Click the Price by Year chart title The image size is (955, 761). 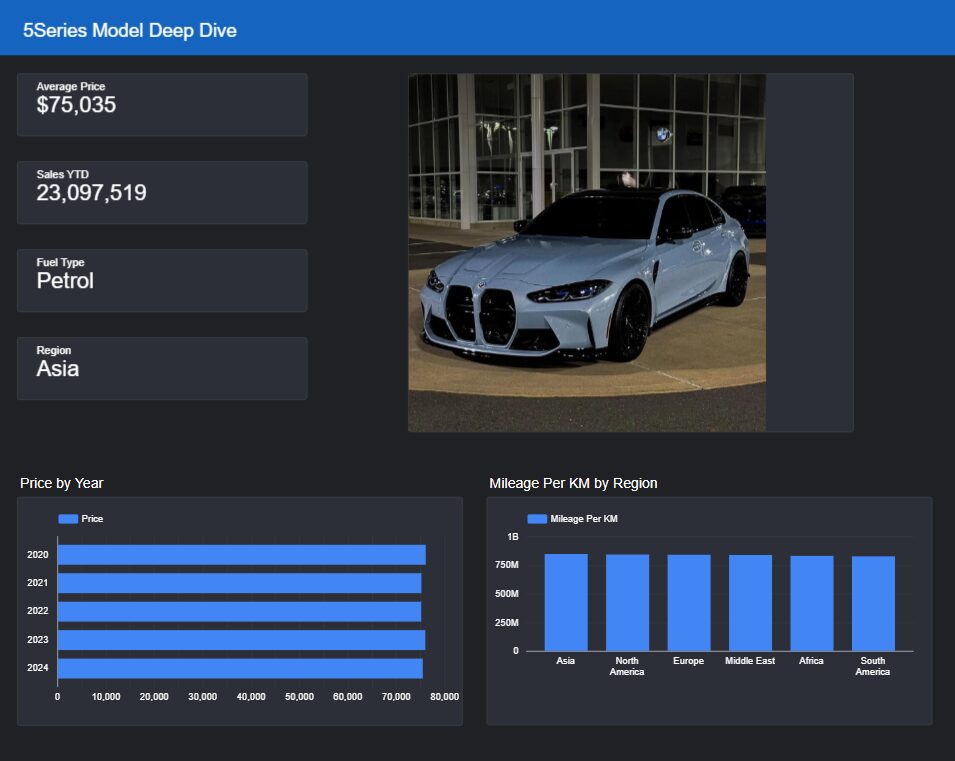[62, 483]
